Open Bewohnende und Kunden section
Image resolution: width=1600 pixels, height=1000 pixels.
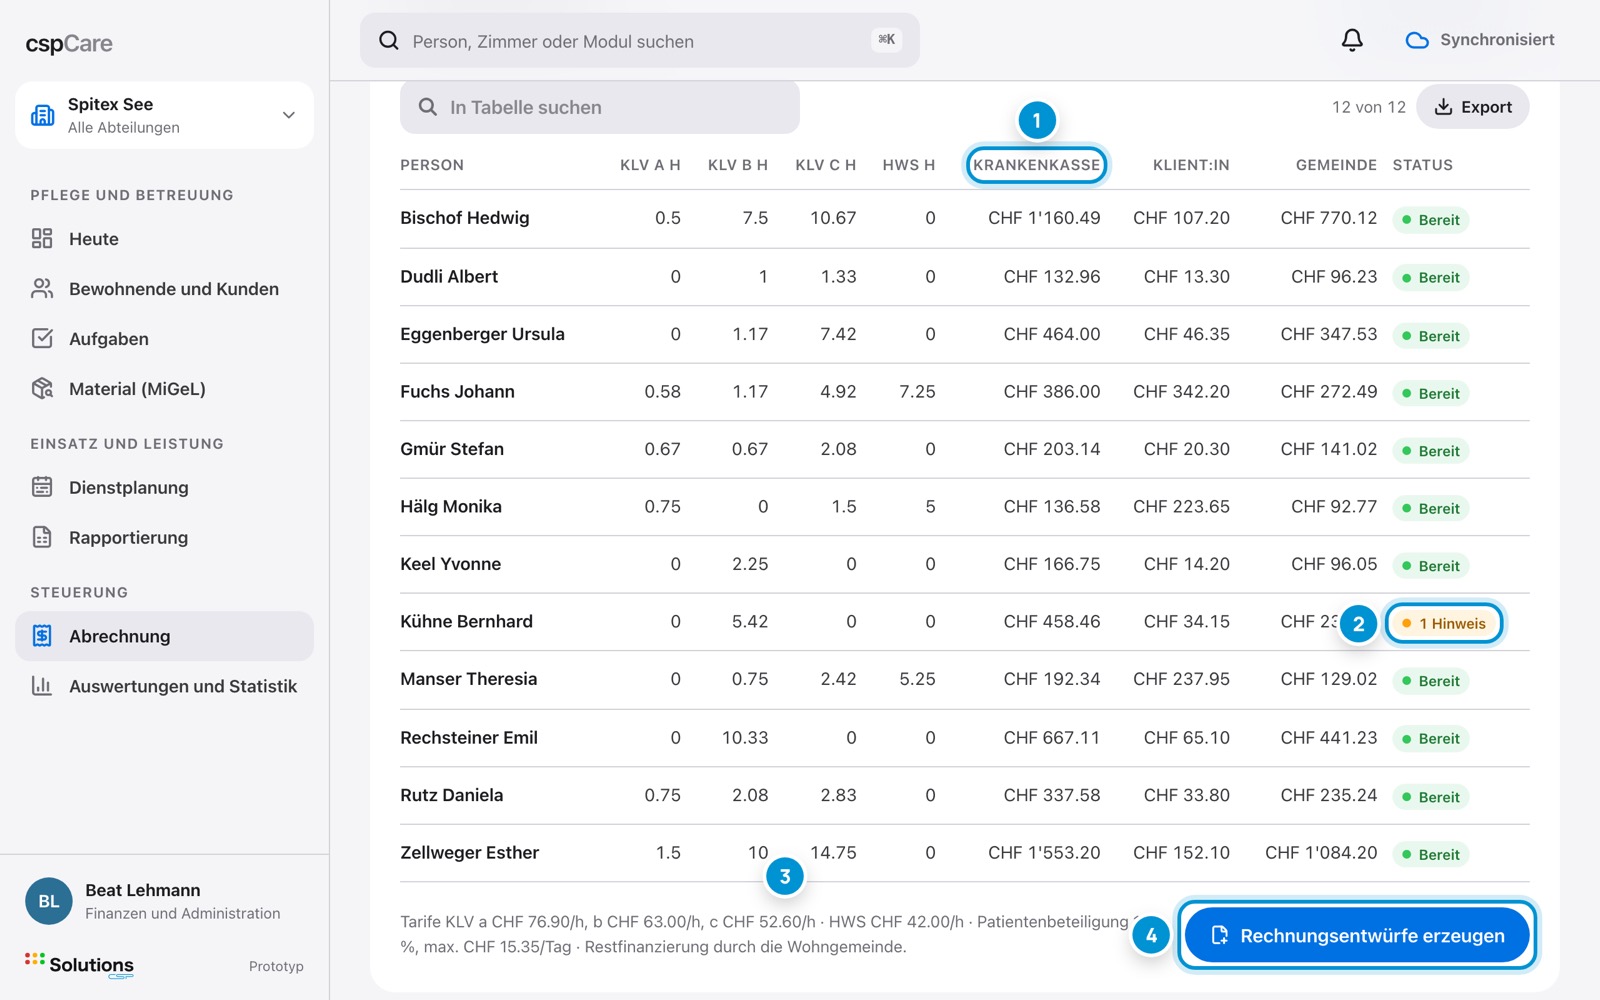pos(164,289)
